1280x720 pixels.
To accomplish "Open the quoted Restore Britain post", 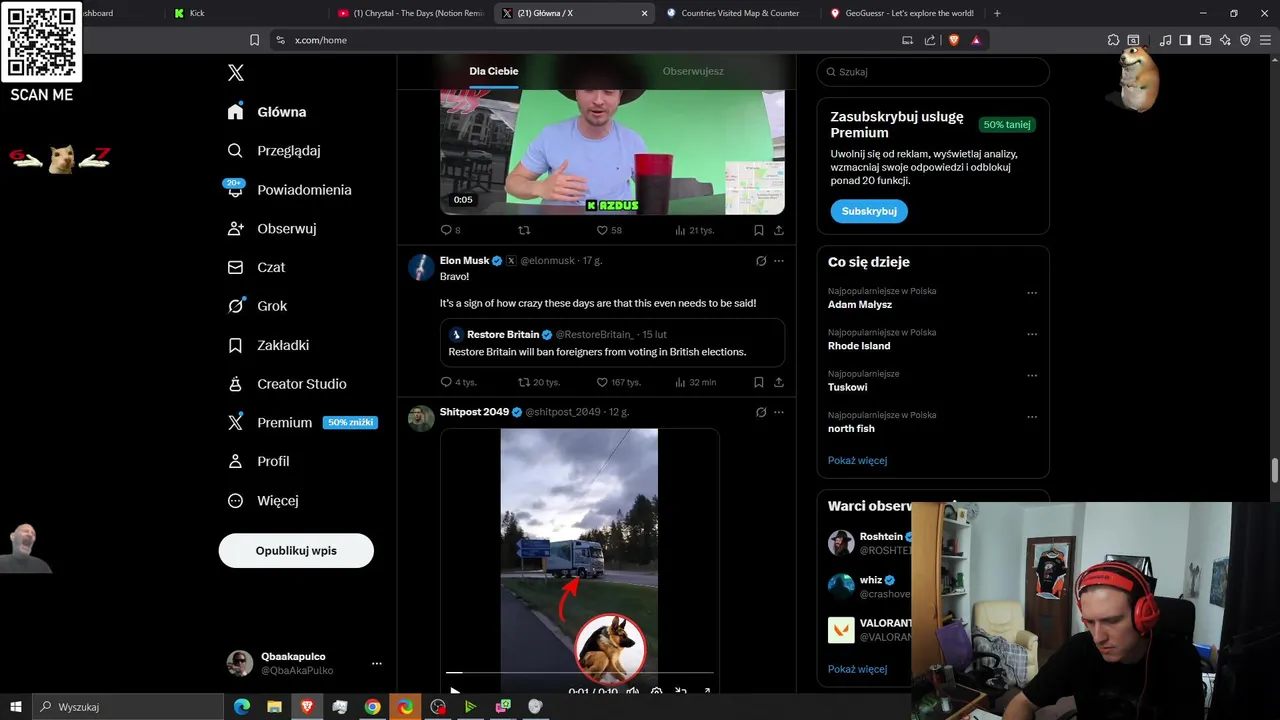I will (x=612, y=343).
